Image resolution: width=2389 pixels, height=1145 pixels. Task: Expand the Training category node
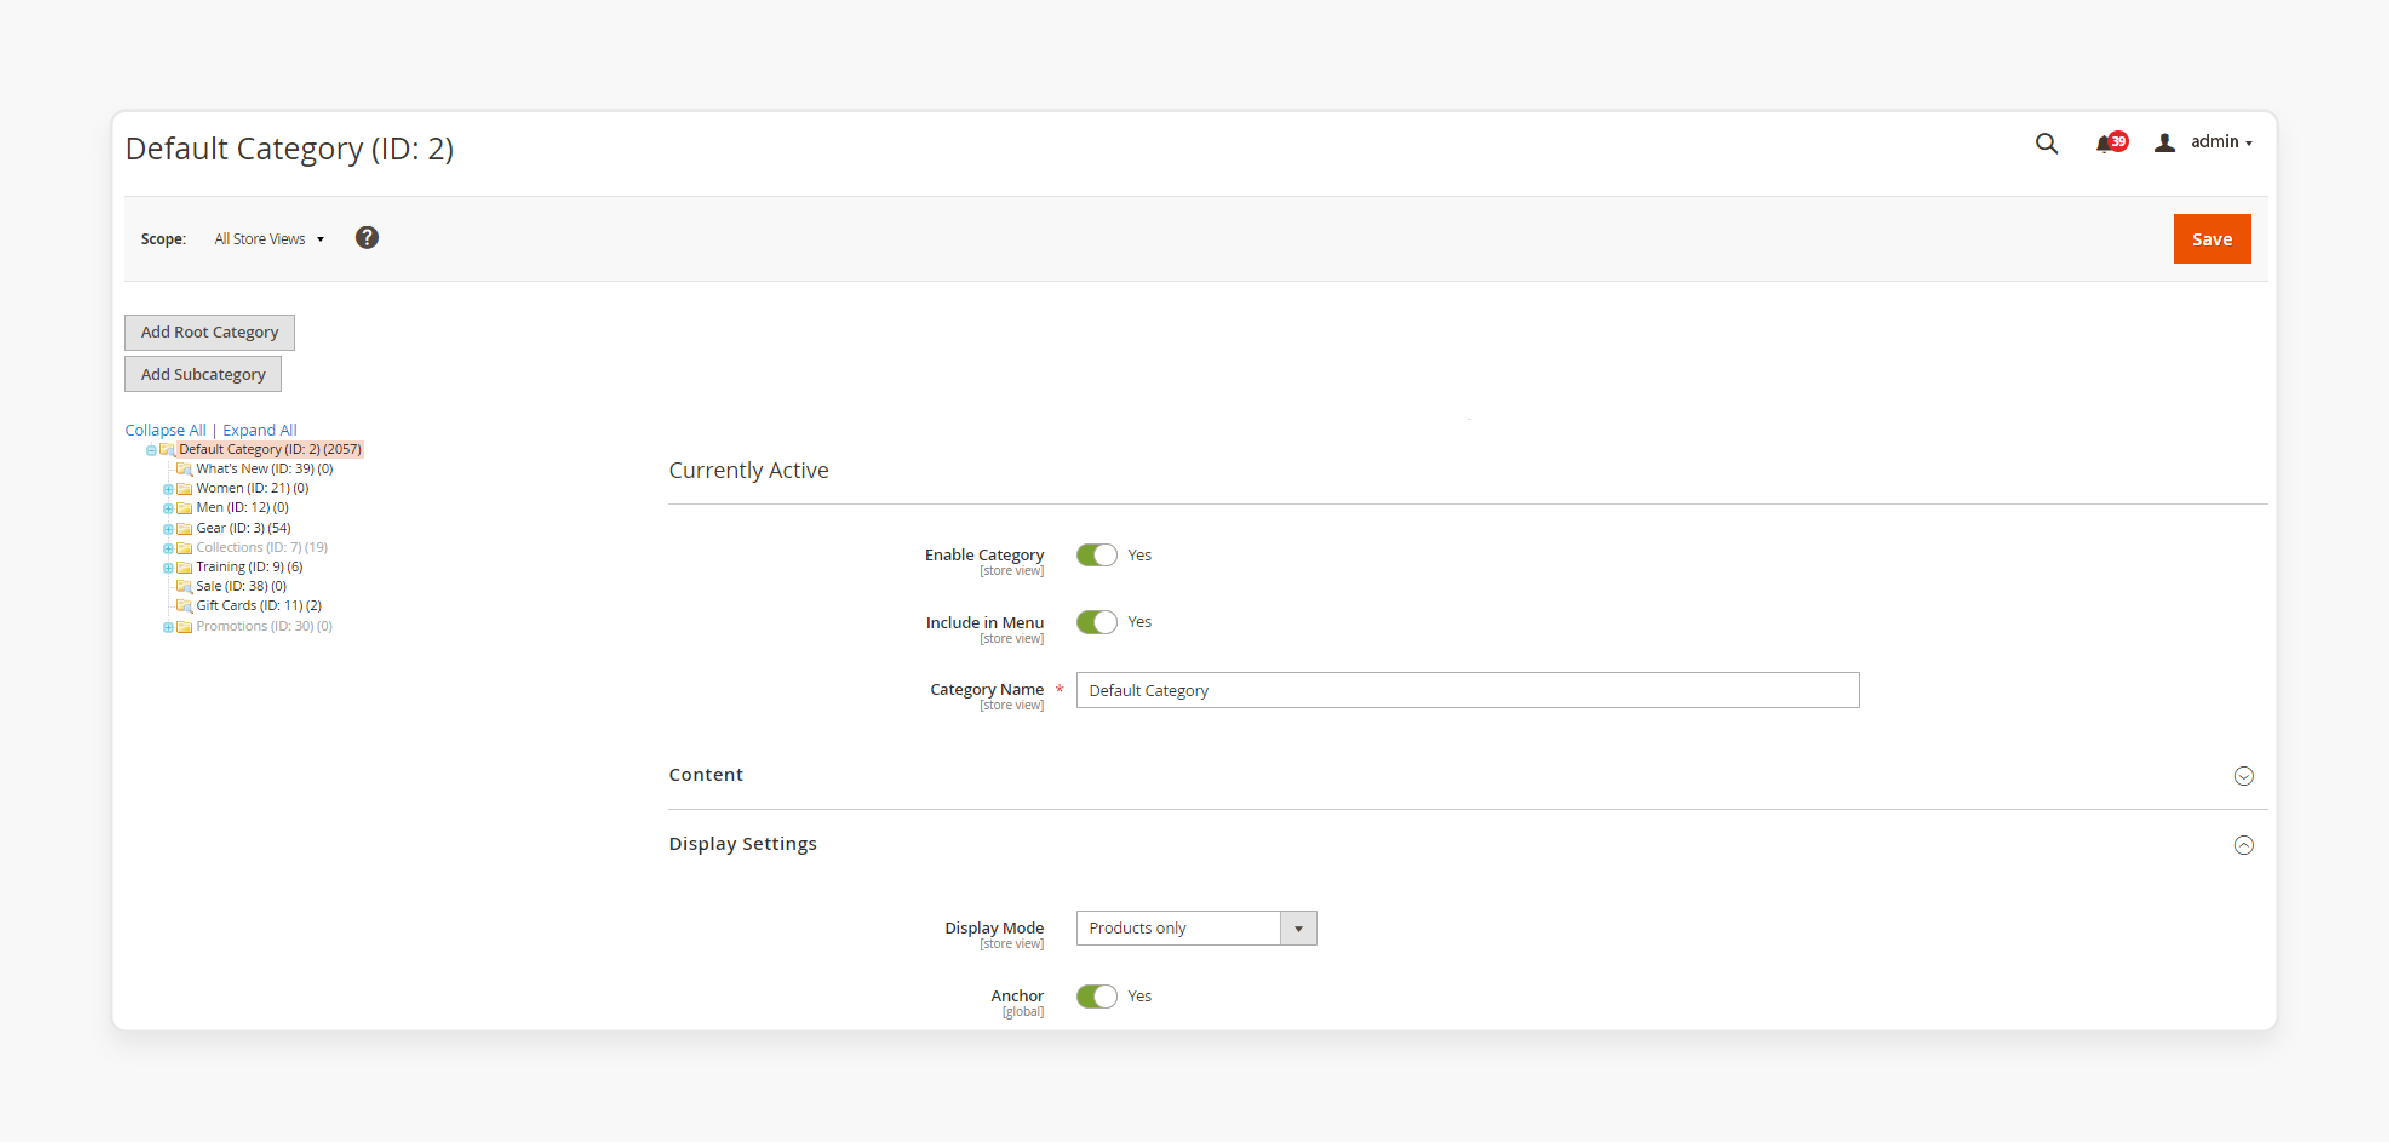pos(168,567)
